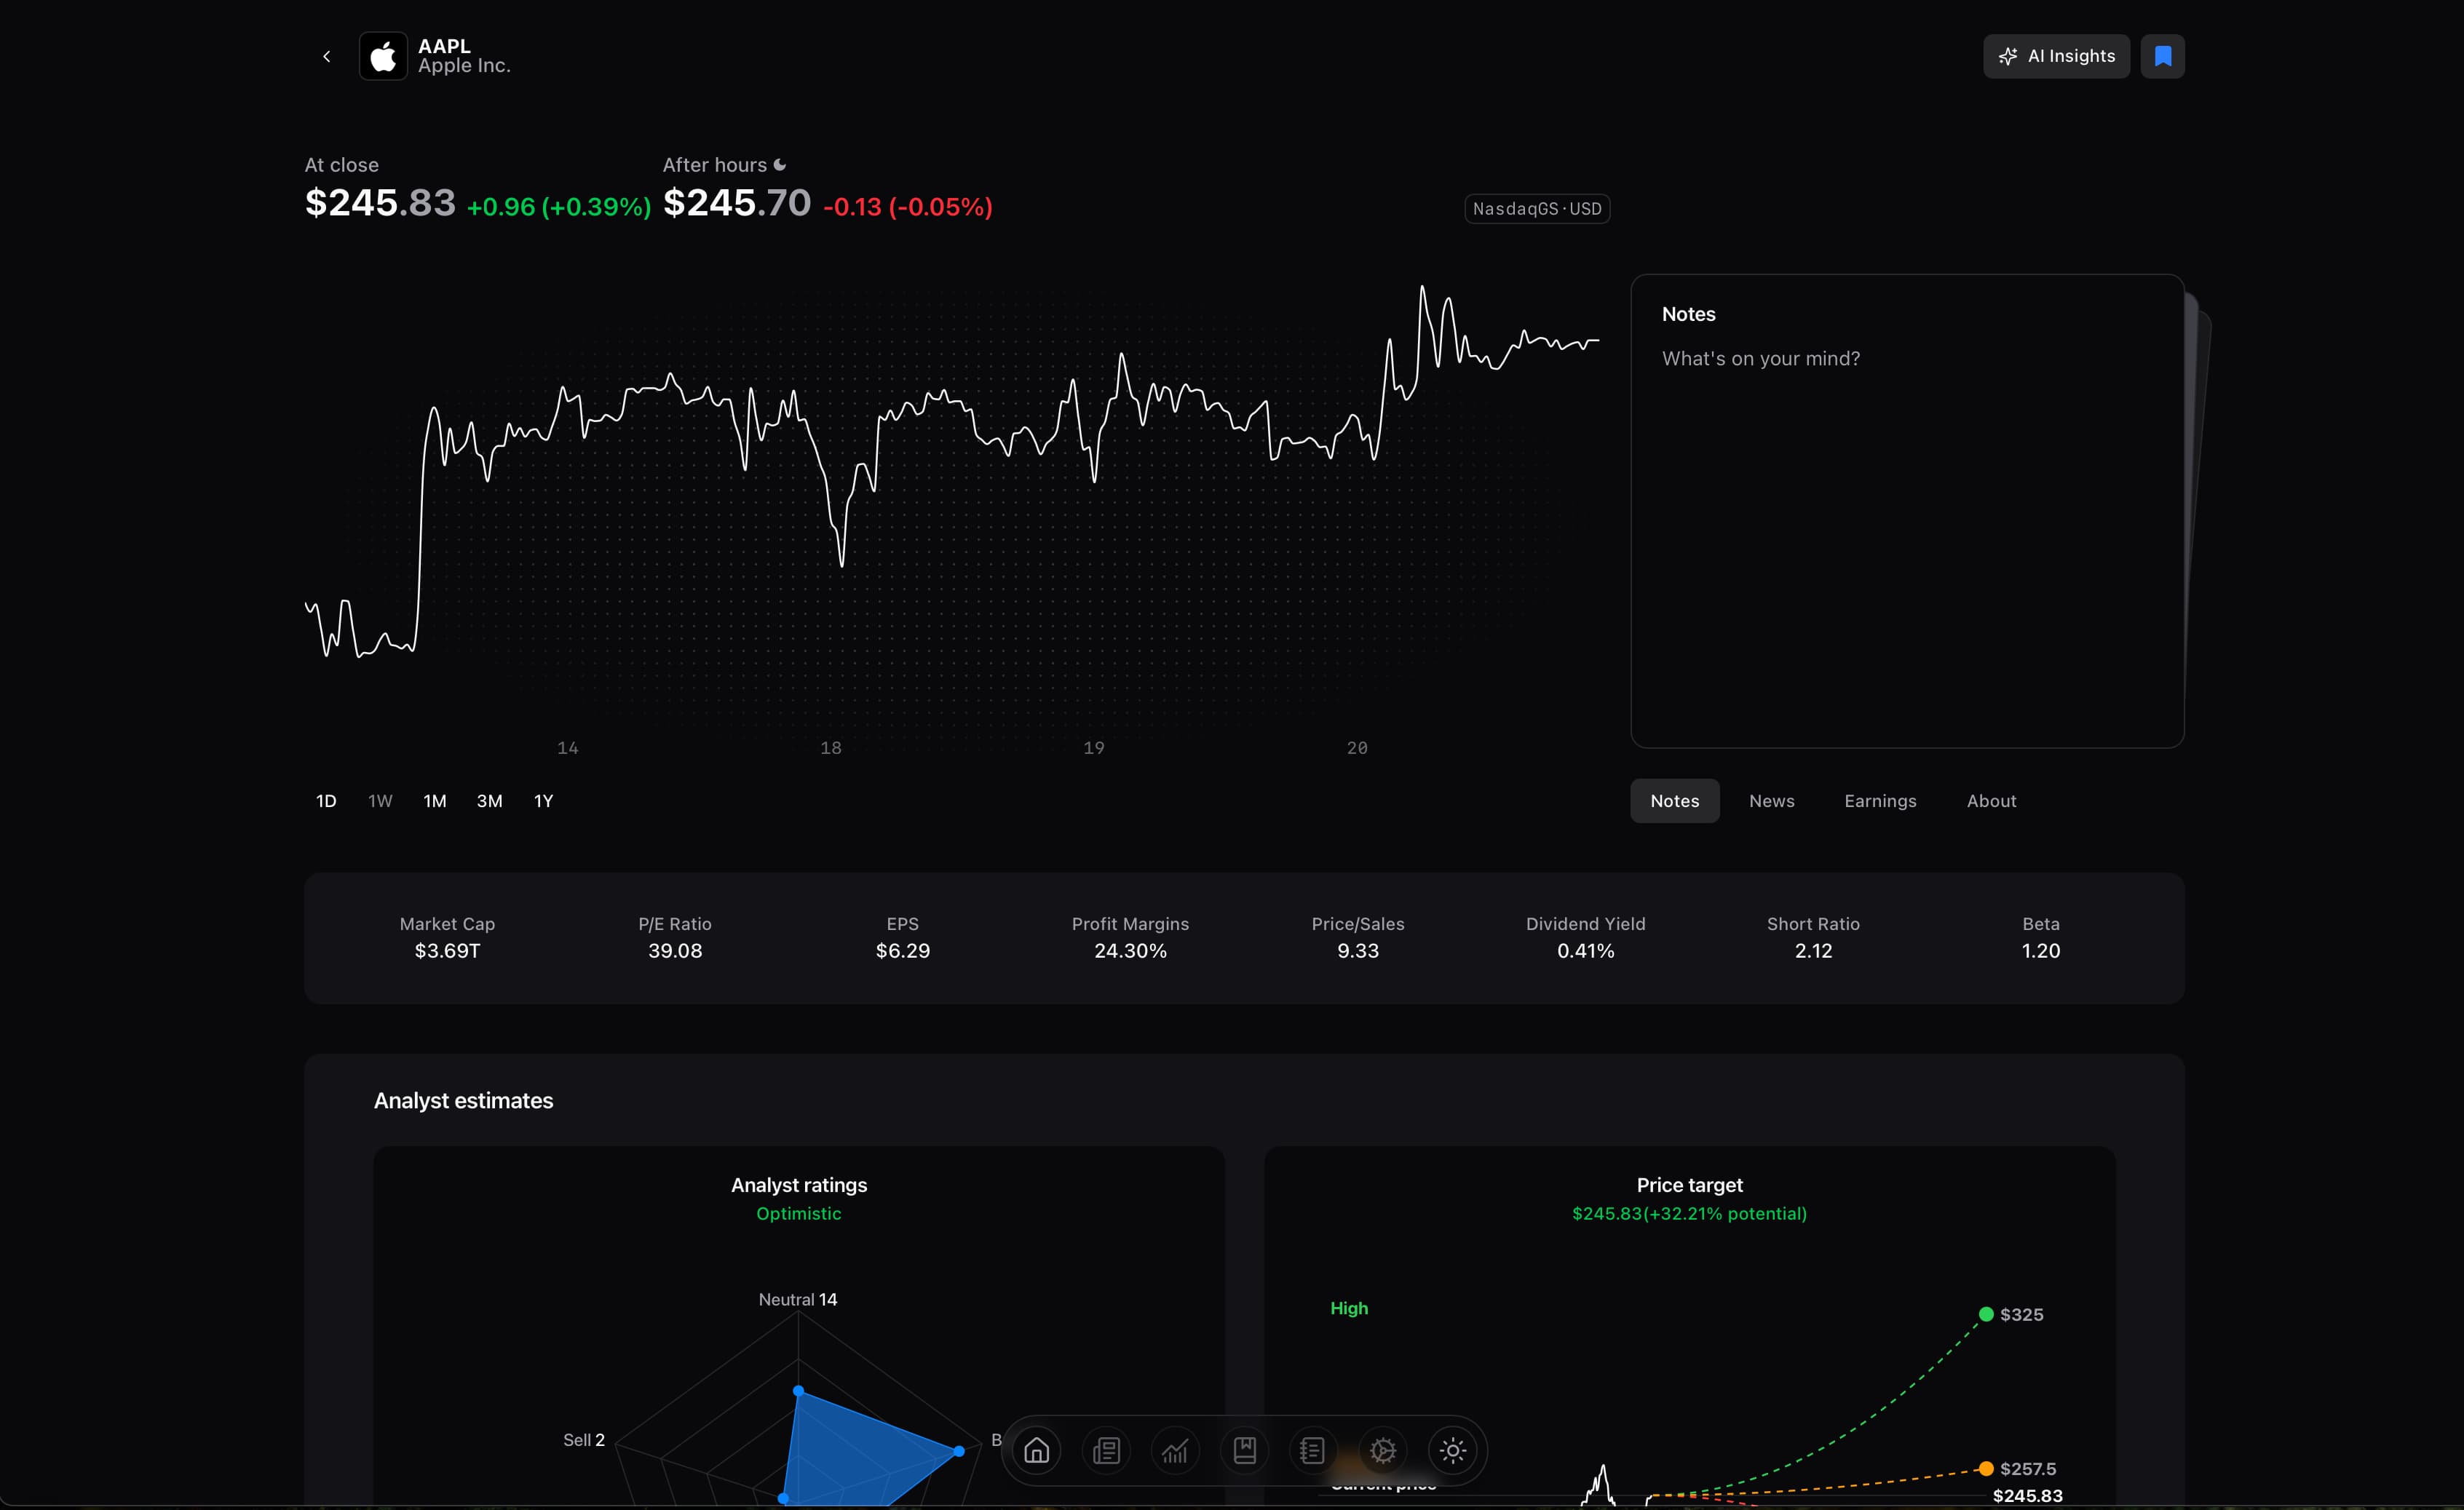Click the Sell 2 radar label
This screenshot has width=2464, height=1510.
coord(584,1440)
